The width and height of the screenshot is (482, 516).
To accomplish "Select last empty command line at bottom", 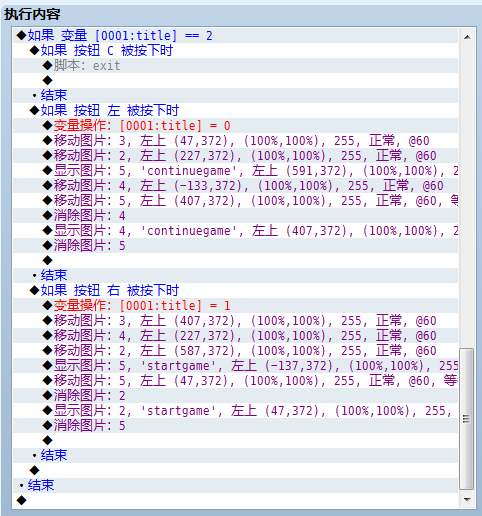I will pos(235,500).
